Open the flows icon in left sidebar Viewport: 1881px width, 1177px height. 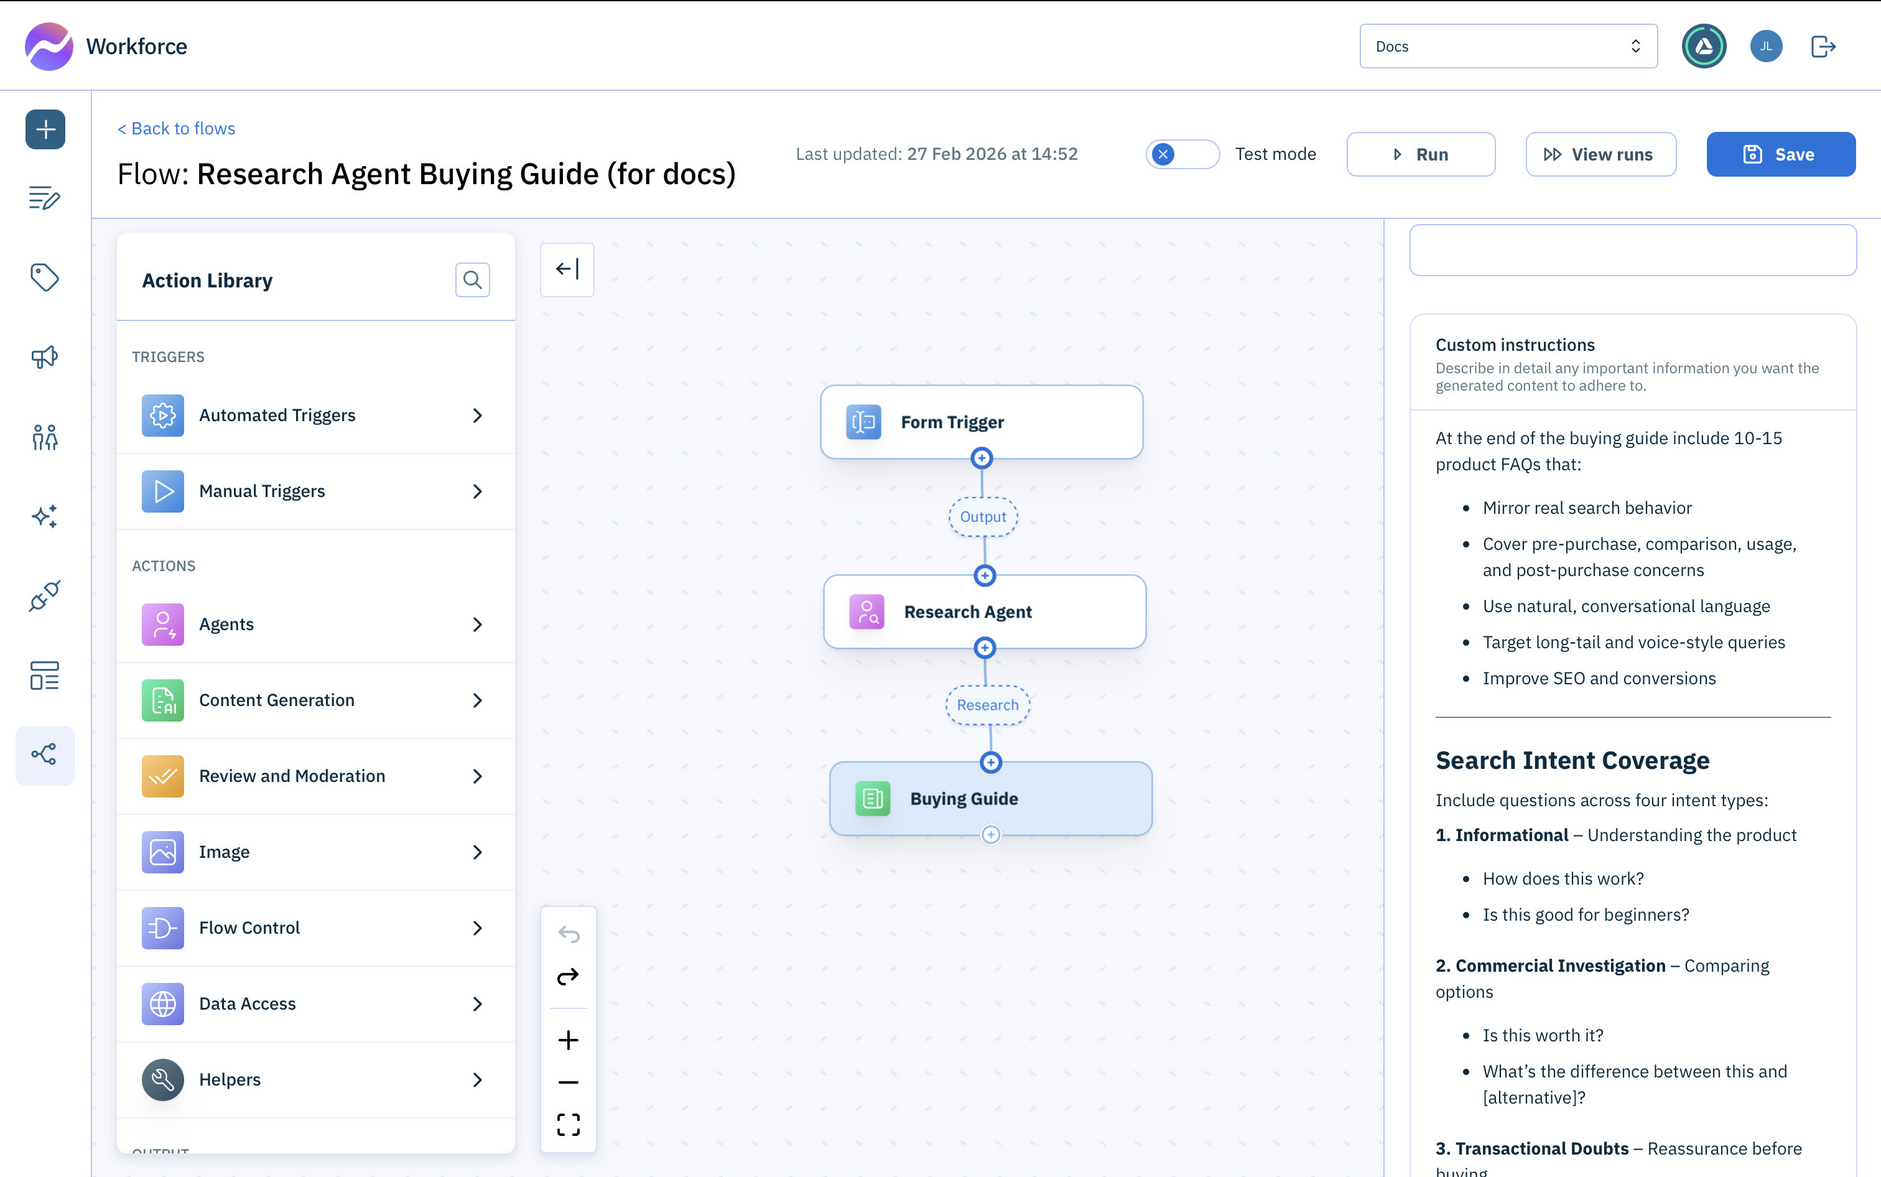45,755
